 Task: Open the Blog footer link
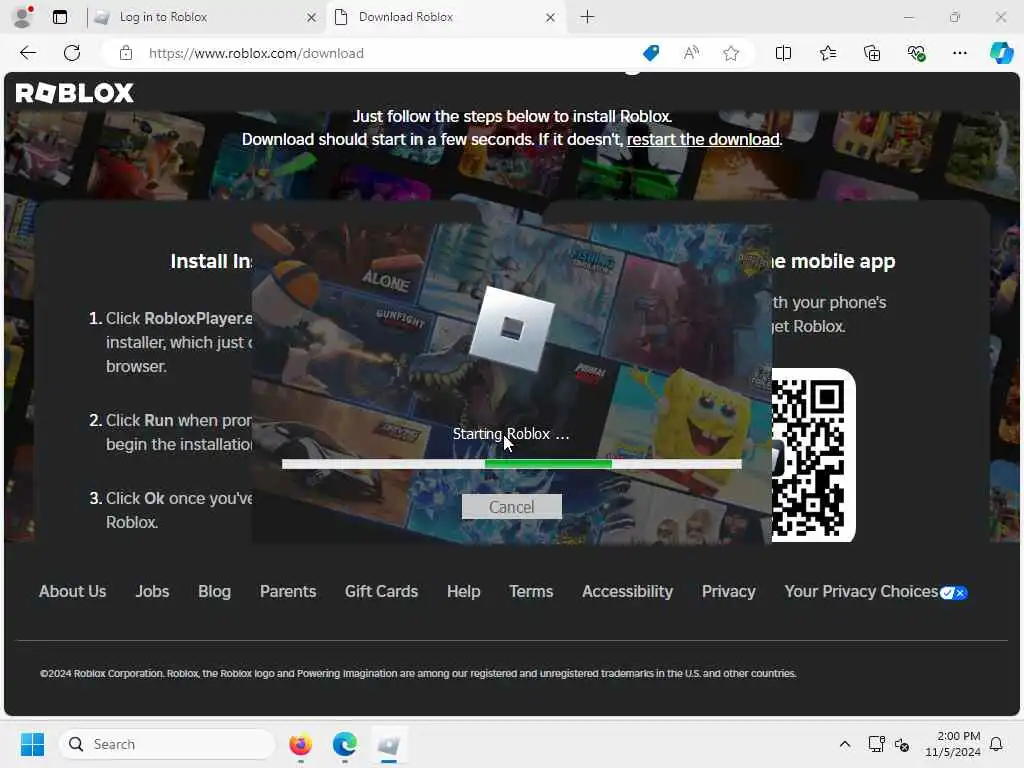coord(214,591)
